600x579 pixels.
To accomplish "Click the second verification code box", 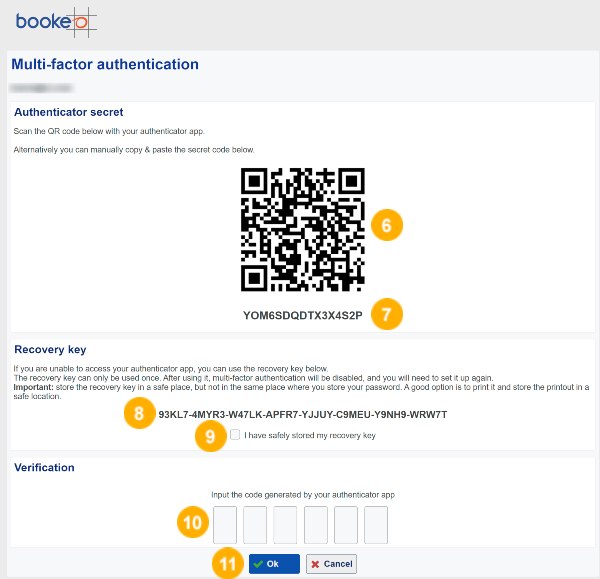I will coord(255,525).
